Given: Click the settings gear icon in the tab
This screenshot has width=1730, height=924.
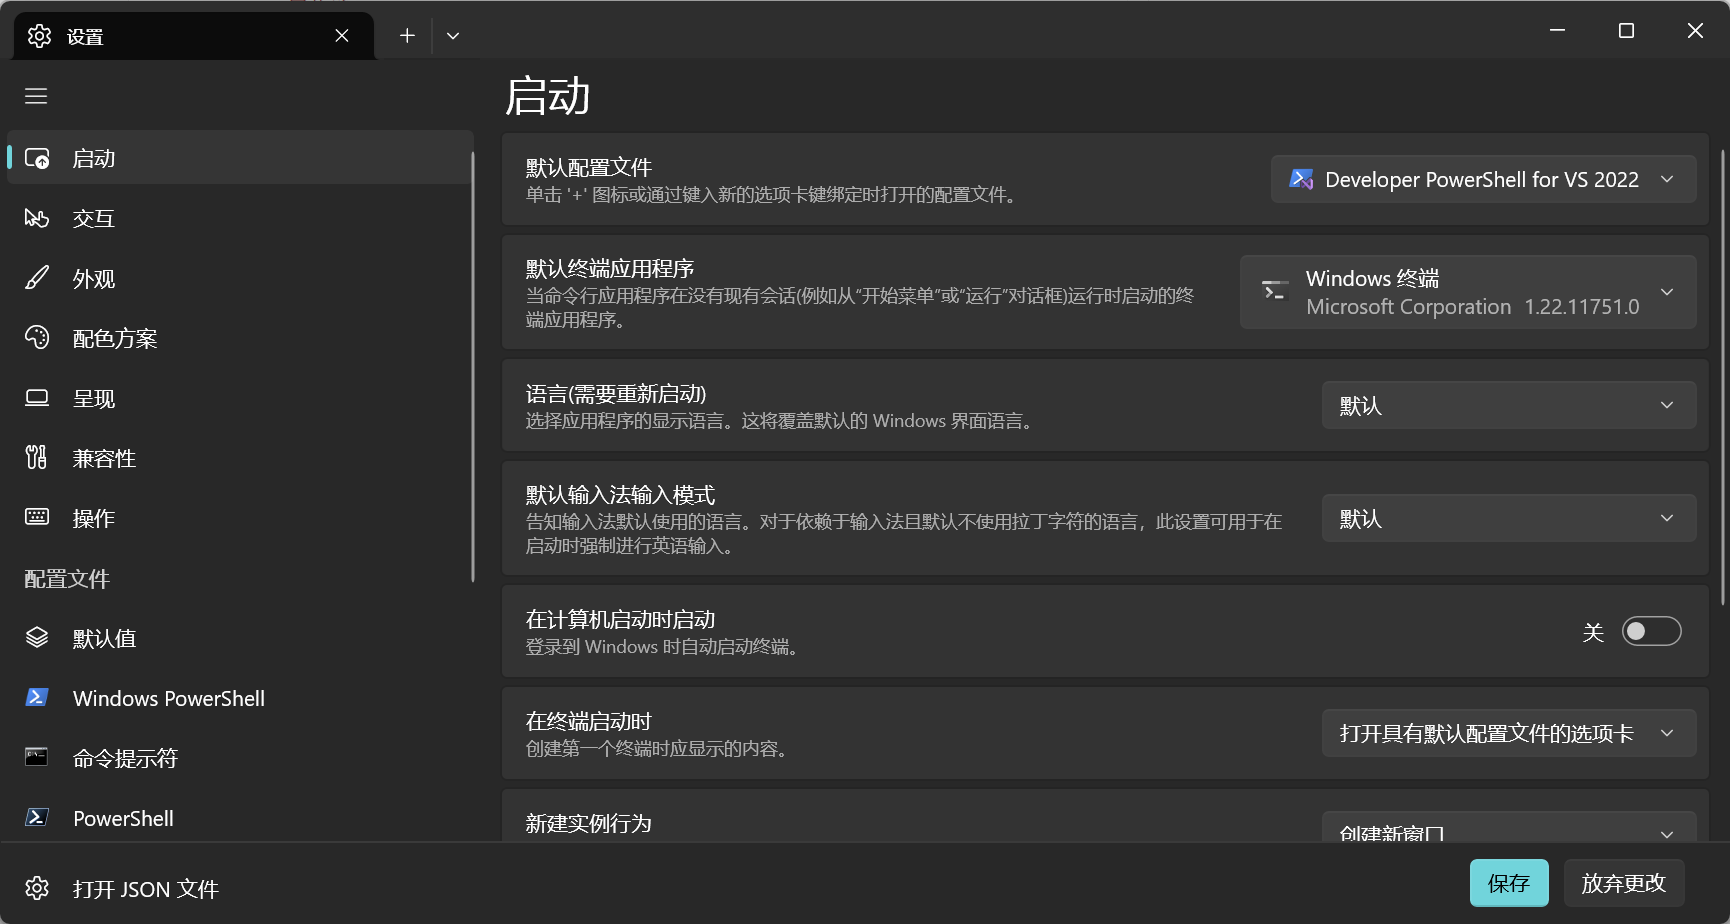Looking at the screenshot, I should 39,36.
